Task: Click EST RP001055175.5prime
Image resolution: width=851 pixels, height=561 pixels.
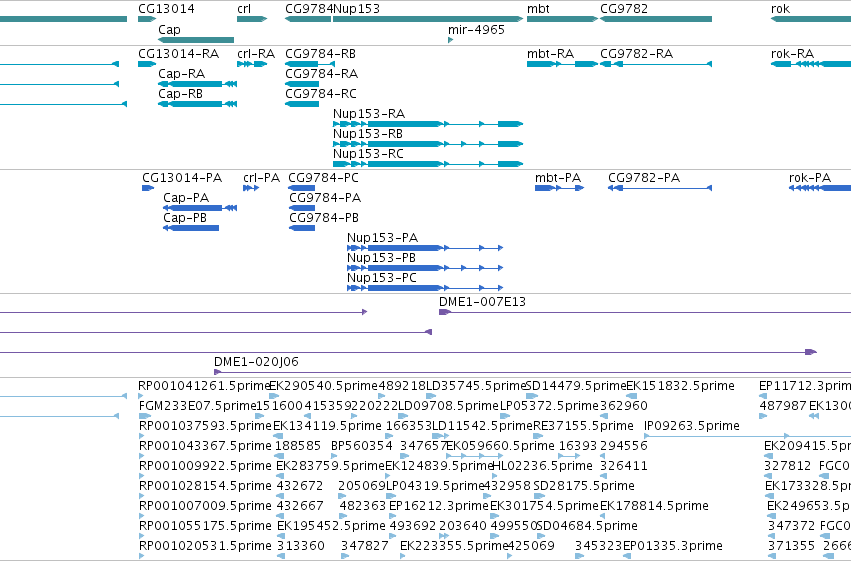Action: coord(205,526)
